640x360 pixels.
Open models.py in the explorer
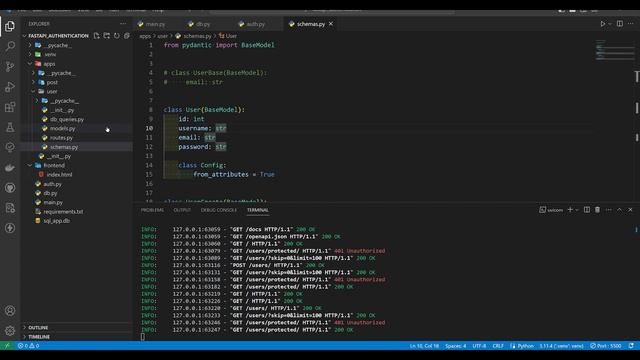coord(62,129)
